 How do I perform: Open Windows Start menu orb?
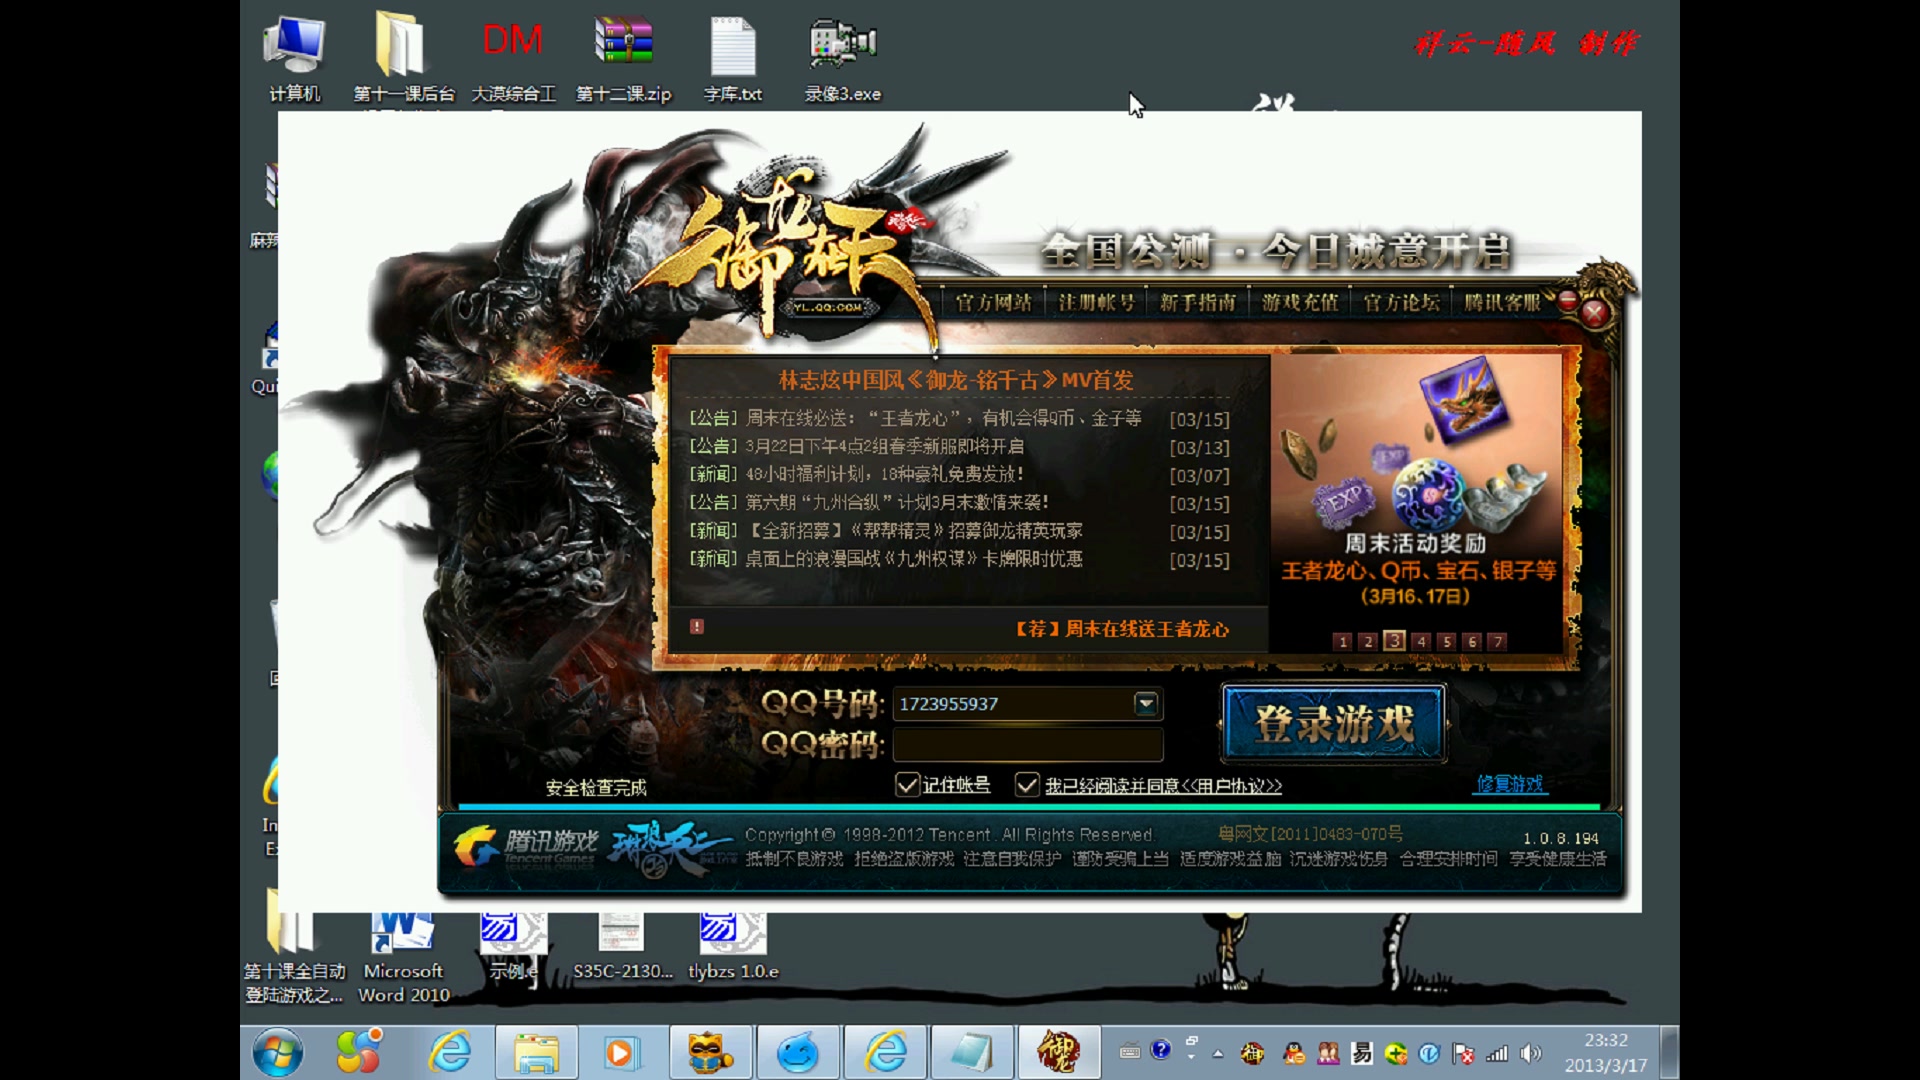tap(277, 1052)
